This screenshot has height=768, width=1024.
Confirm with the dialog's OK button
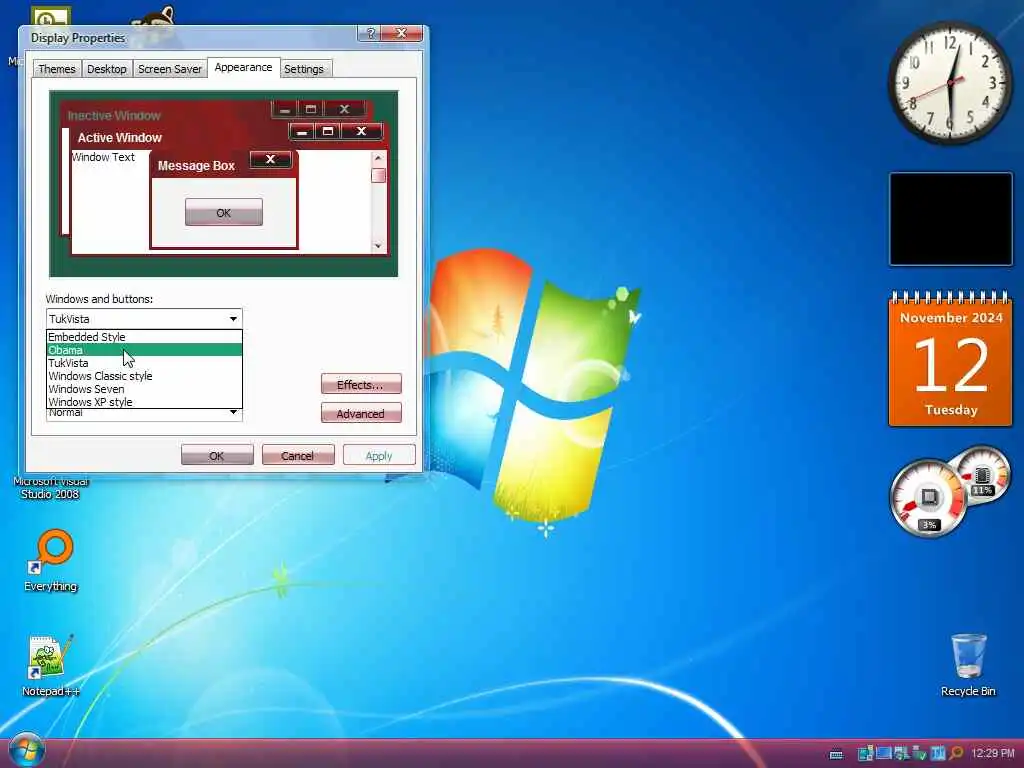[217, 455]
